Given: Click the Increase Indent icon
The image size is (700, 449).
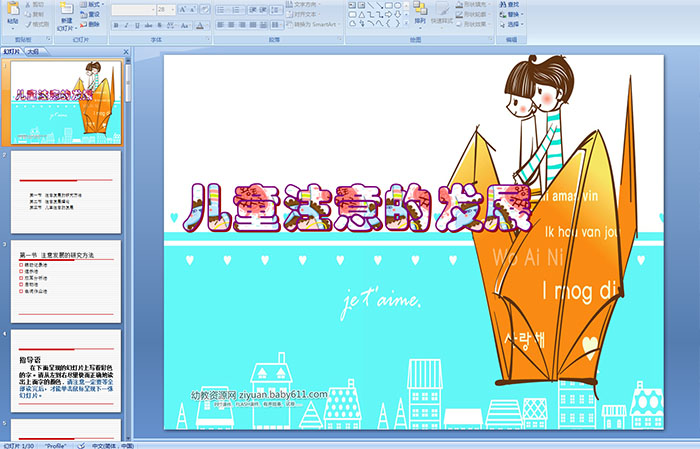Looking at the screenshot, I should pos(263,10).
